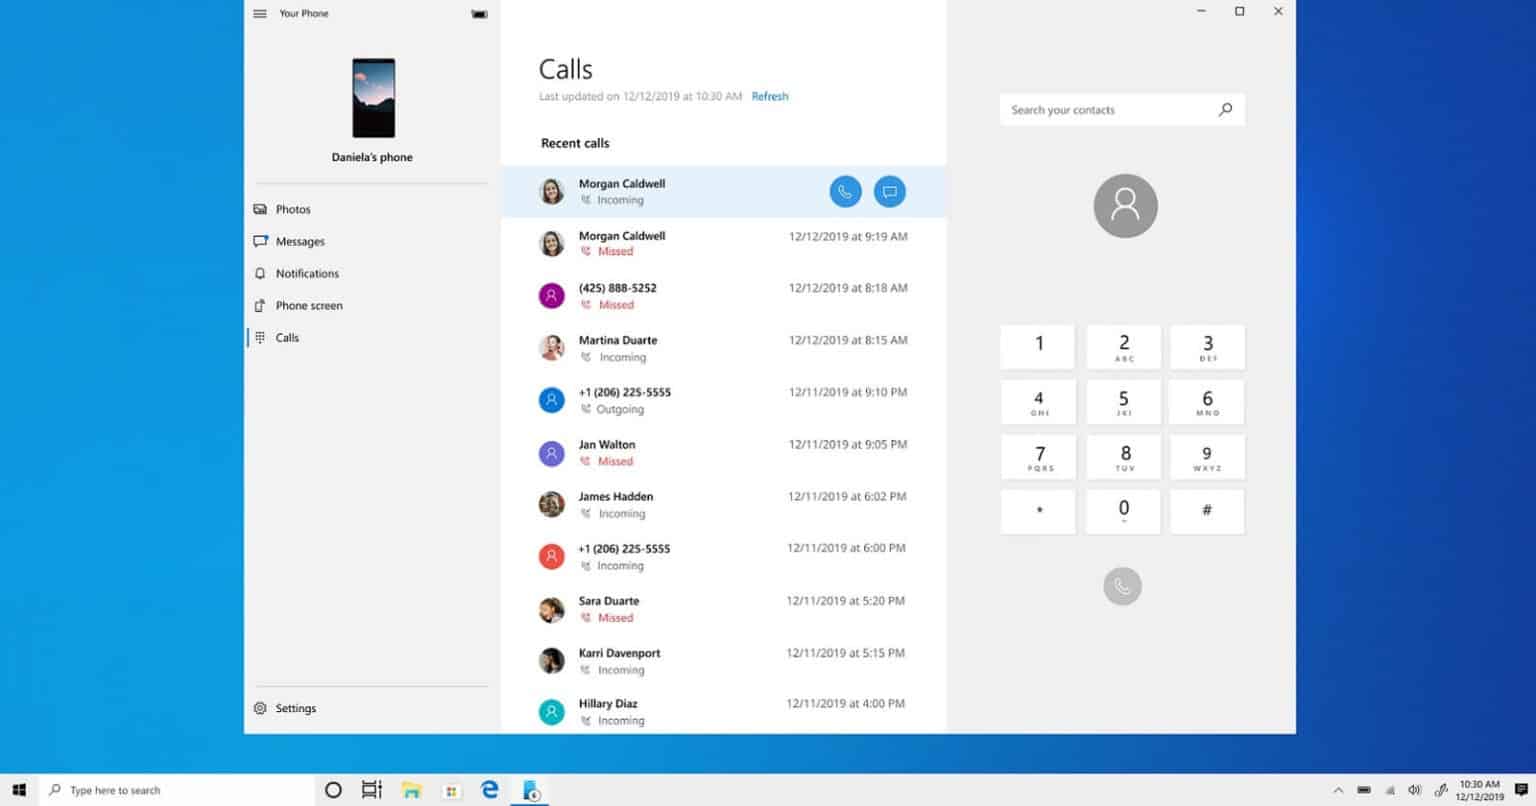Open Microsoft Edge from the taskbar
The width and height of the screenshot is (1536, 806).
tap(490, 790)
